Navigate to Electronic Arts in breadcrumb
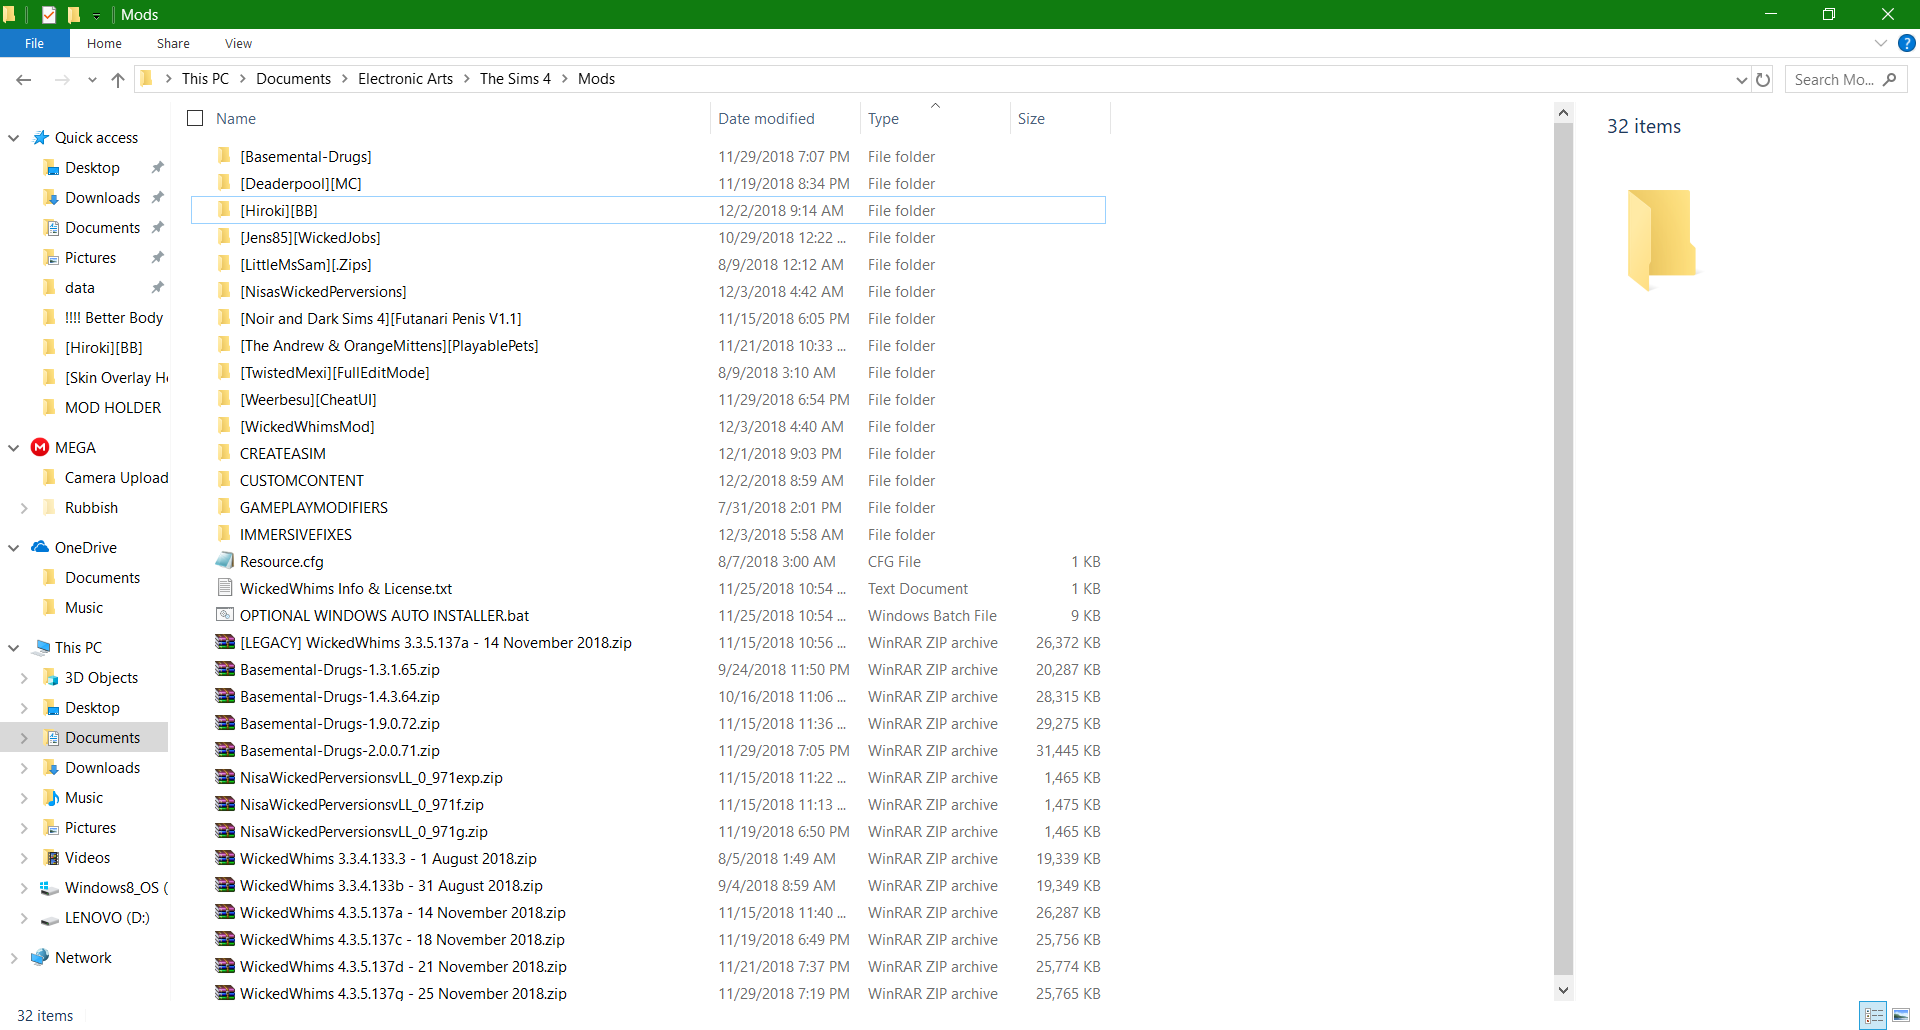Viewport: 1920px width, 1030px height. coord(405,79)
